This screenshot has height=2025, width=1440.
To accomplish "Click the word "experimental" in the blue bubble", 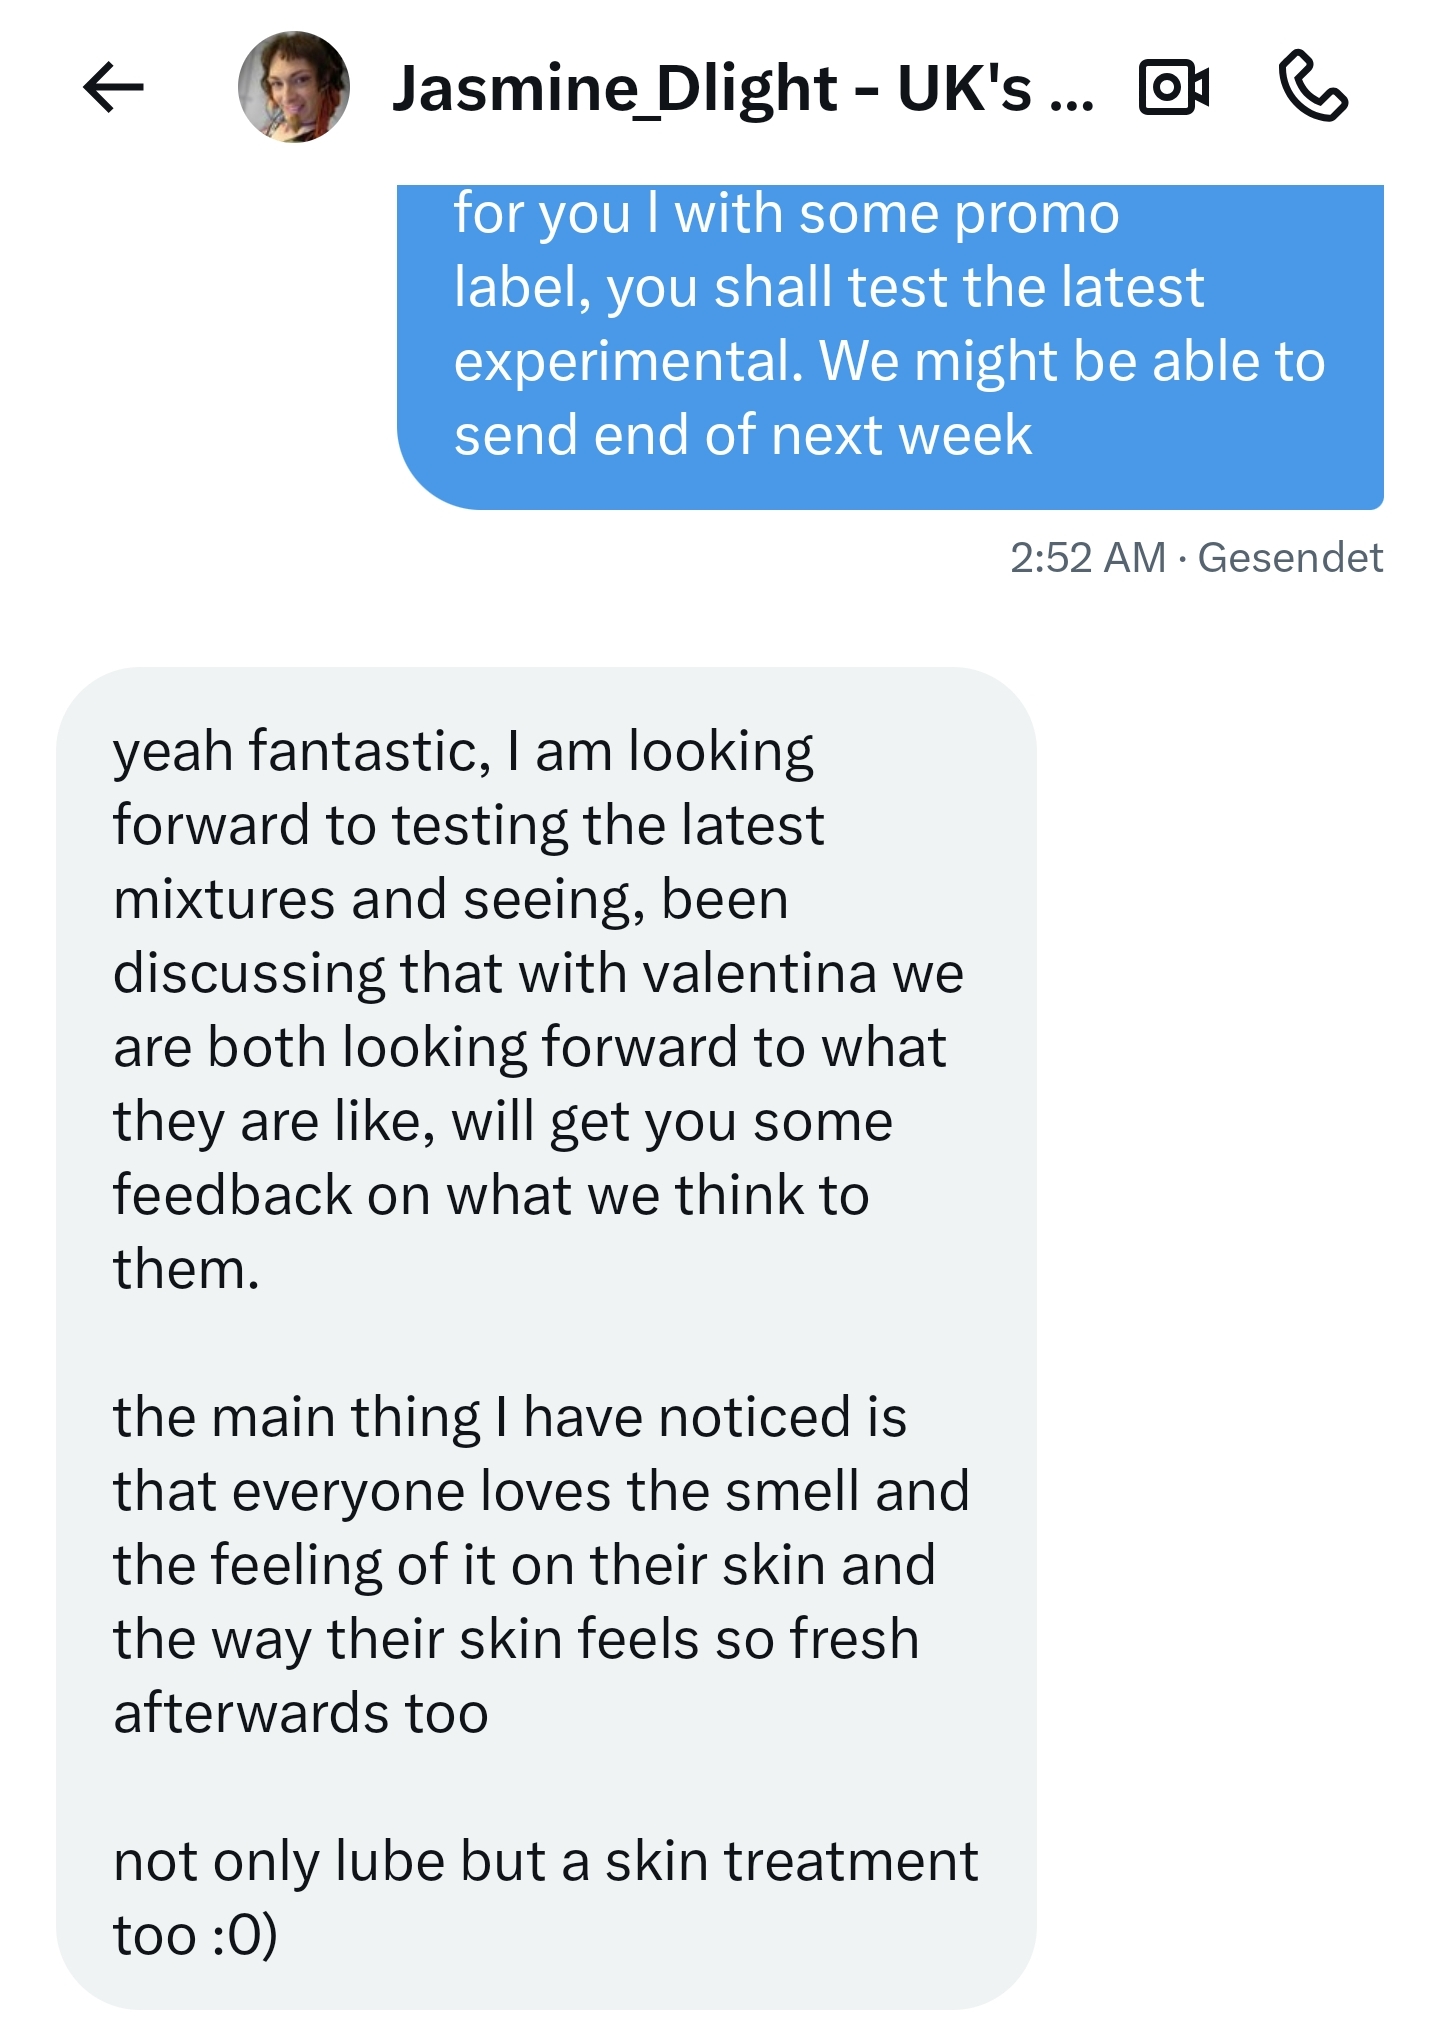I will coord(628,361).
